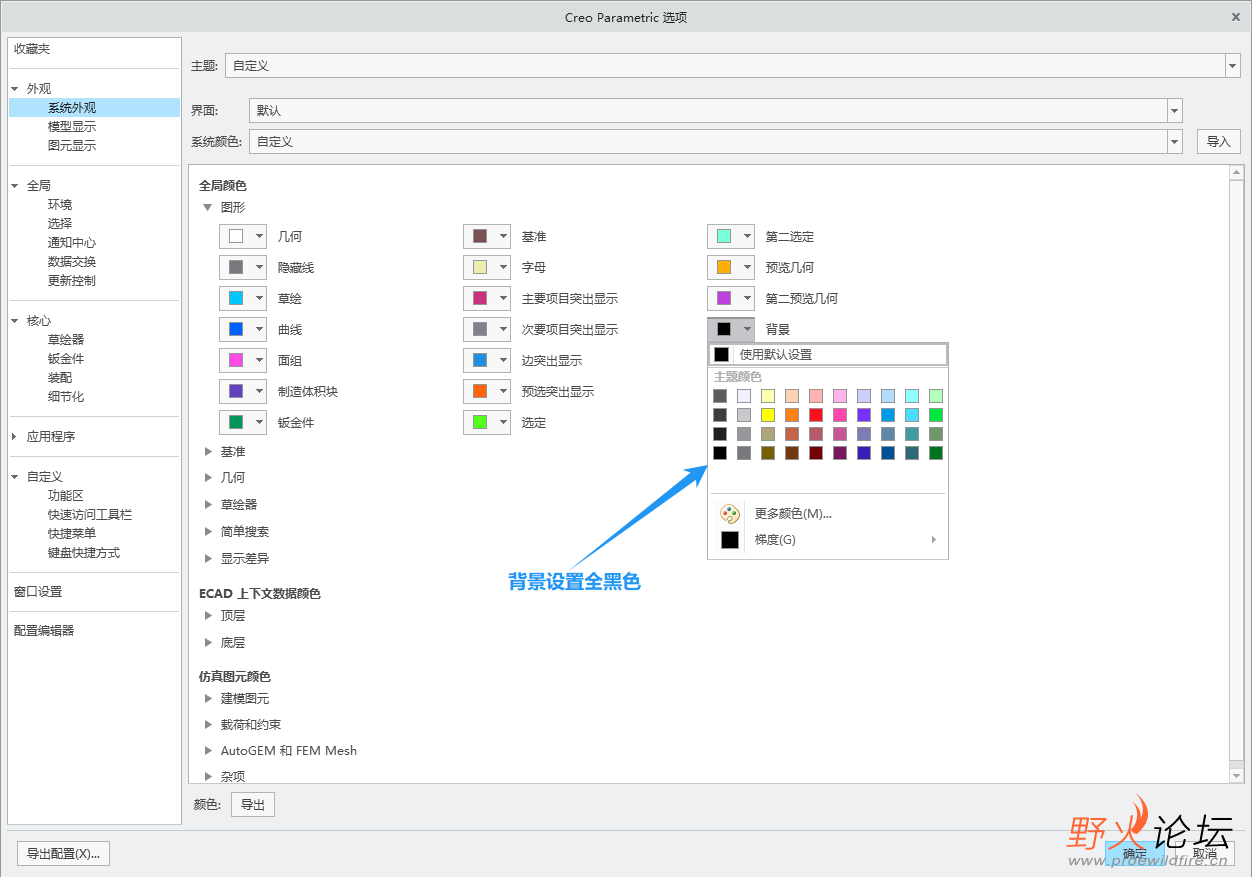Viewport: 1252px width, 877px height.
Task: Open the 曲线 blue color swatch
Action: point(243,330)
